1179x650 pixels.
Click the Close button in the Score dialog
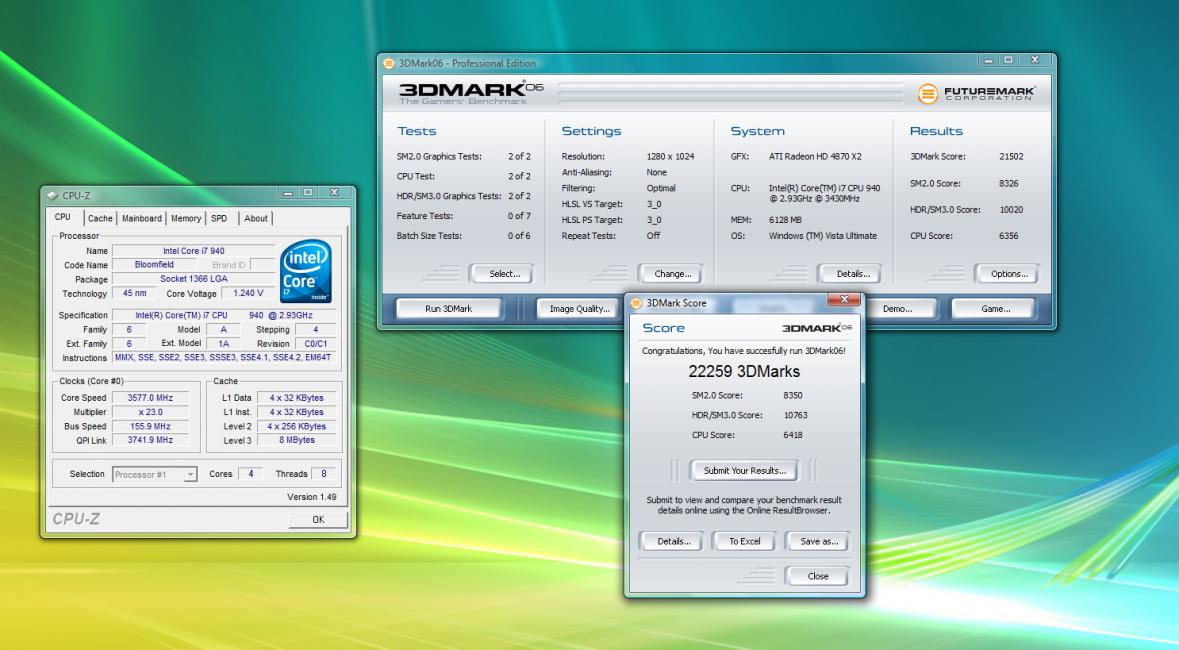coord(817,576)
